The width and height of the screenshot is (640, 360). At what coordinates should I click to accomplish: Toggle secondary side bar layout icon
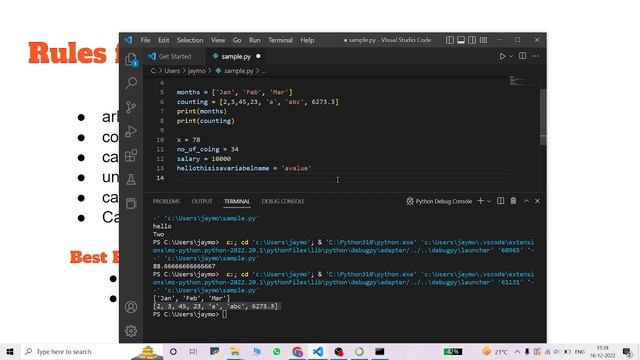472,40
